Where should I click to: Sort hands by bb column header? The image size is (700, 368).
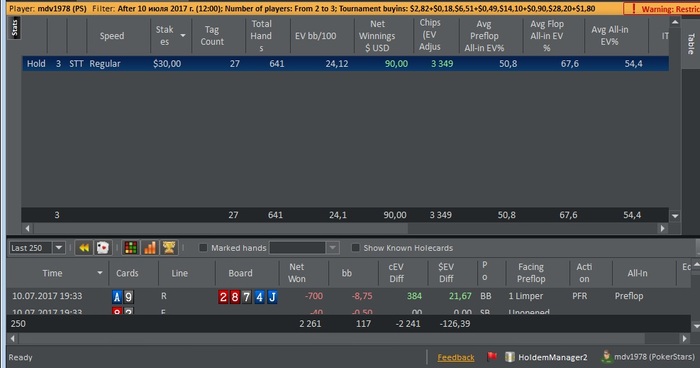point(347,273)
